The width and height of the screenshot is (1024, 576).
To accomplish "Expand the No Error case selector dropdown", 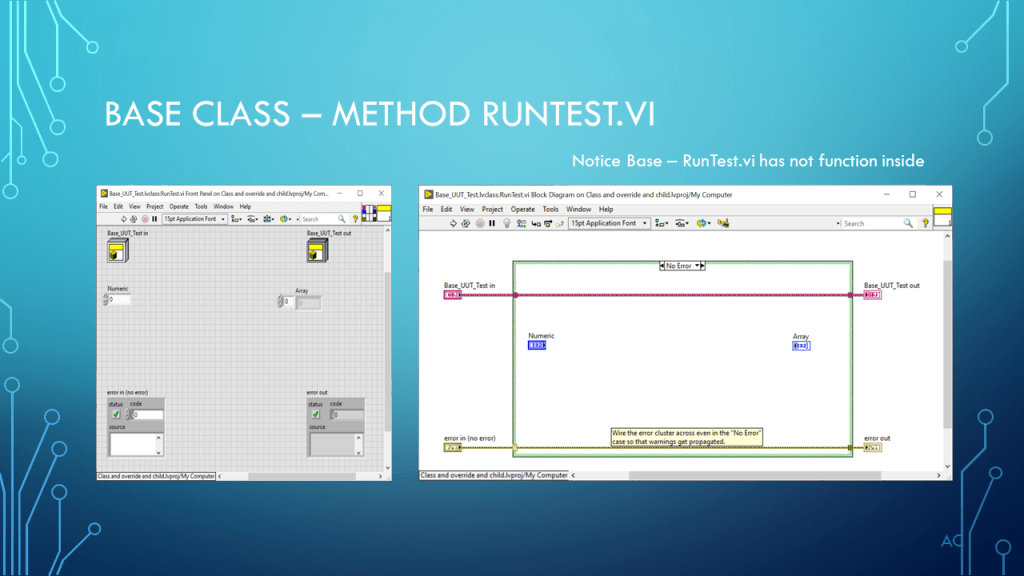I will tap(701, 266).
